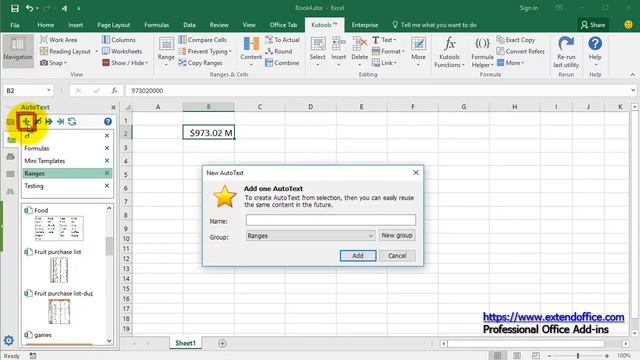Refresh the AutoText pane
This screenshot has width=640, height=360.
point(72,121)
